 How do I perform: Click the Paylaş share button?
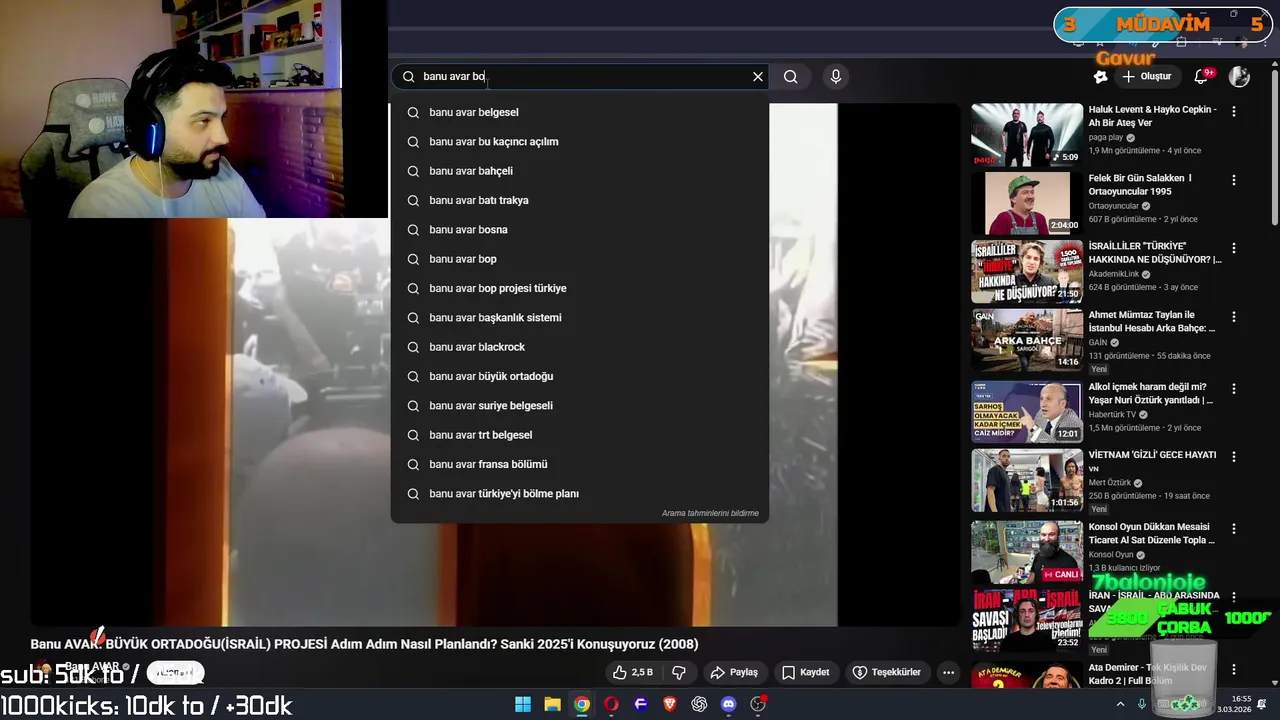734,673
